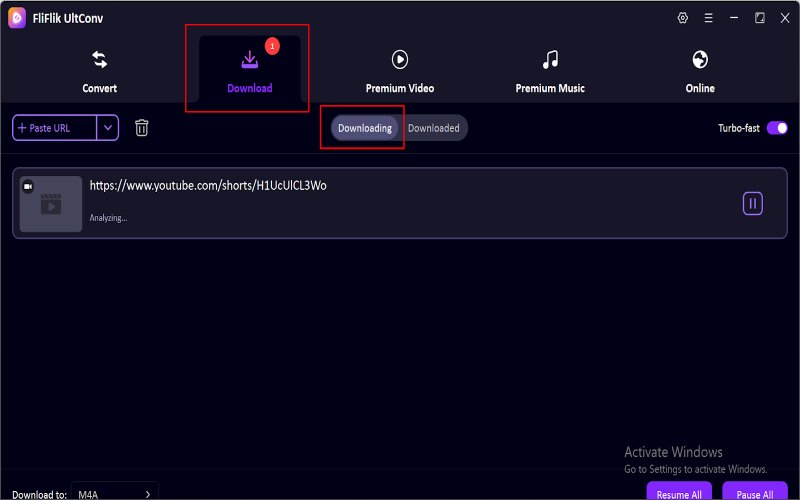Open the hamburger menu icon

708,18
